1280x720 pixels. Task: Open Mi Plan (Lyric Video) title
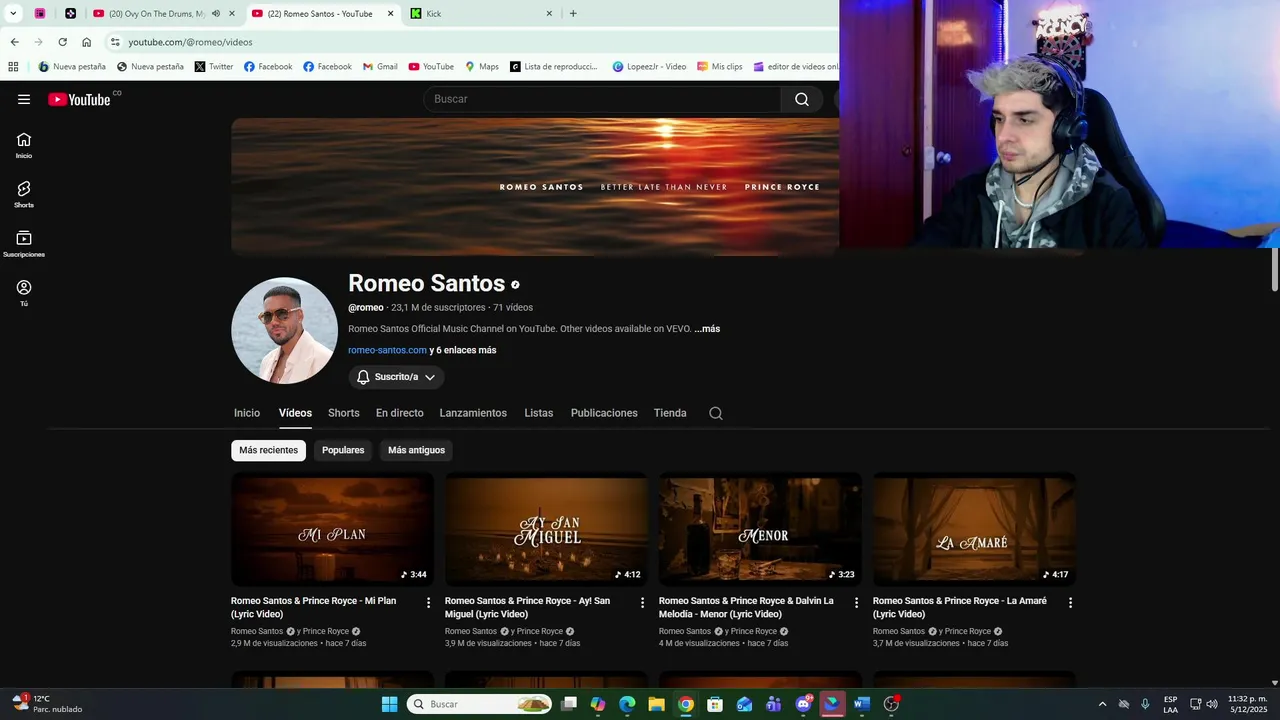click(314, 607)
